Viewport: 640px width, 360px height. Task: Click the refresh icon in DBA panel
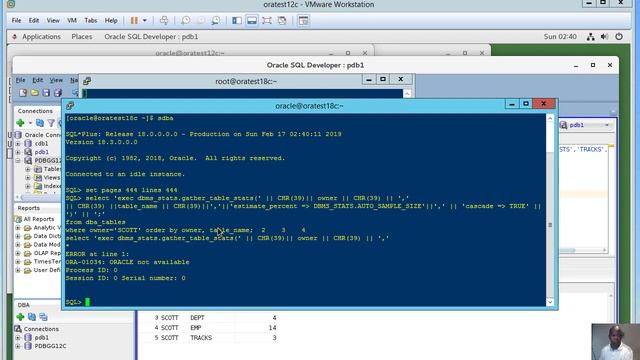32,317
